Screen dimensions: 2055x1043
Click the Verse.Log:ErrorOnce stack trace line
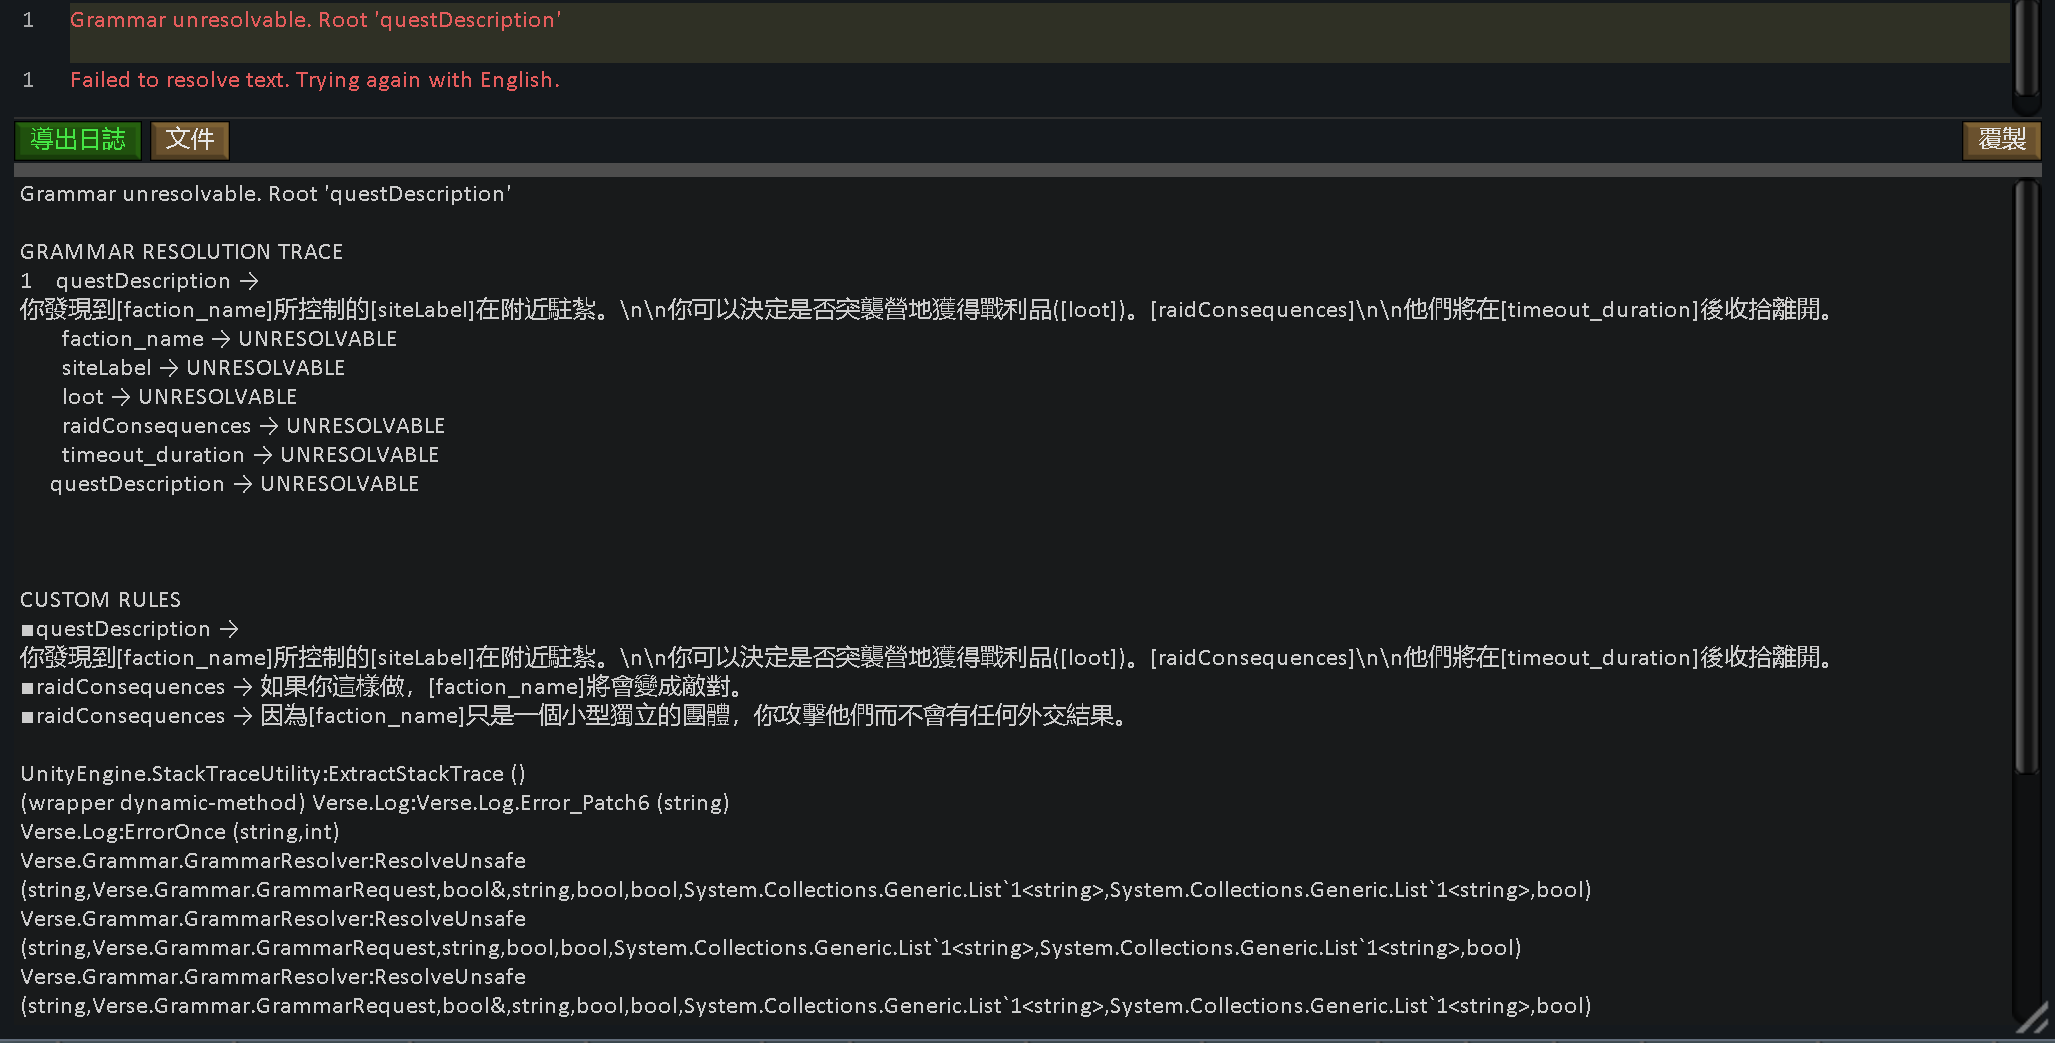point(179,831)
